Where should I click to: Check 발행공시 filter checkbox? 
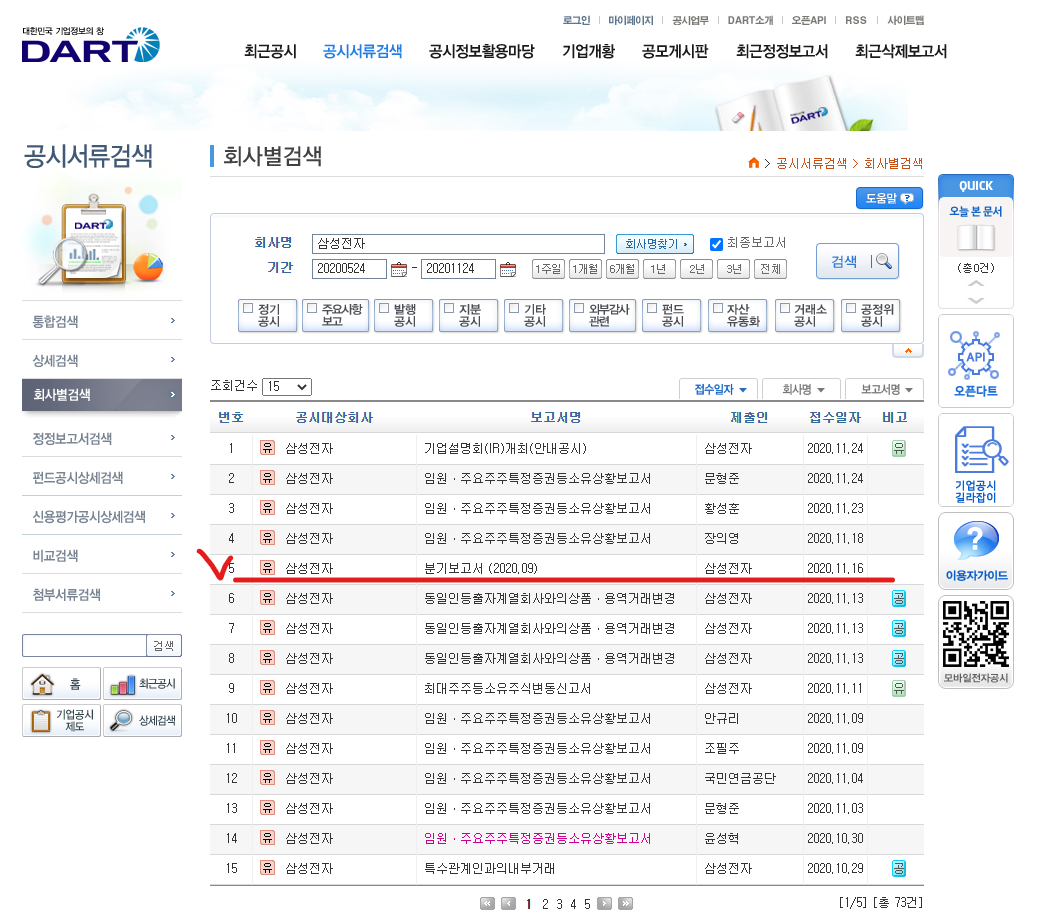click(x=384, y=308)
